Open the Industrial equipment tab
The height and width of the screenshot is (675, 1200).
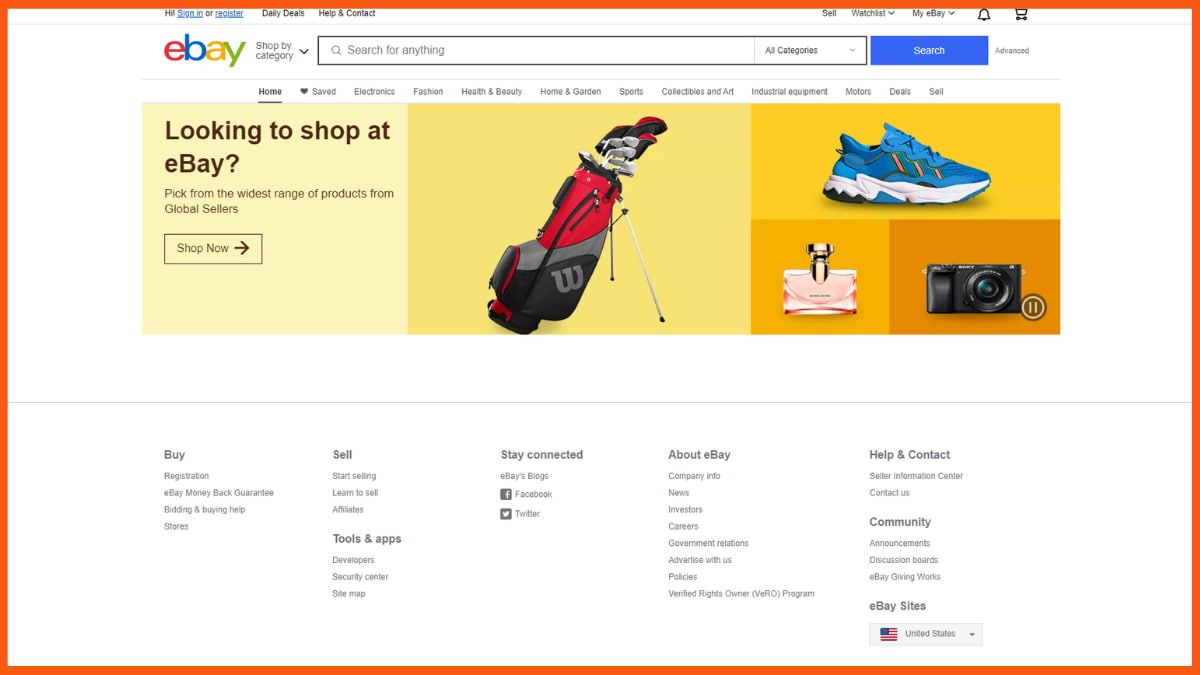pyautogui.click(x=789, y=91)
